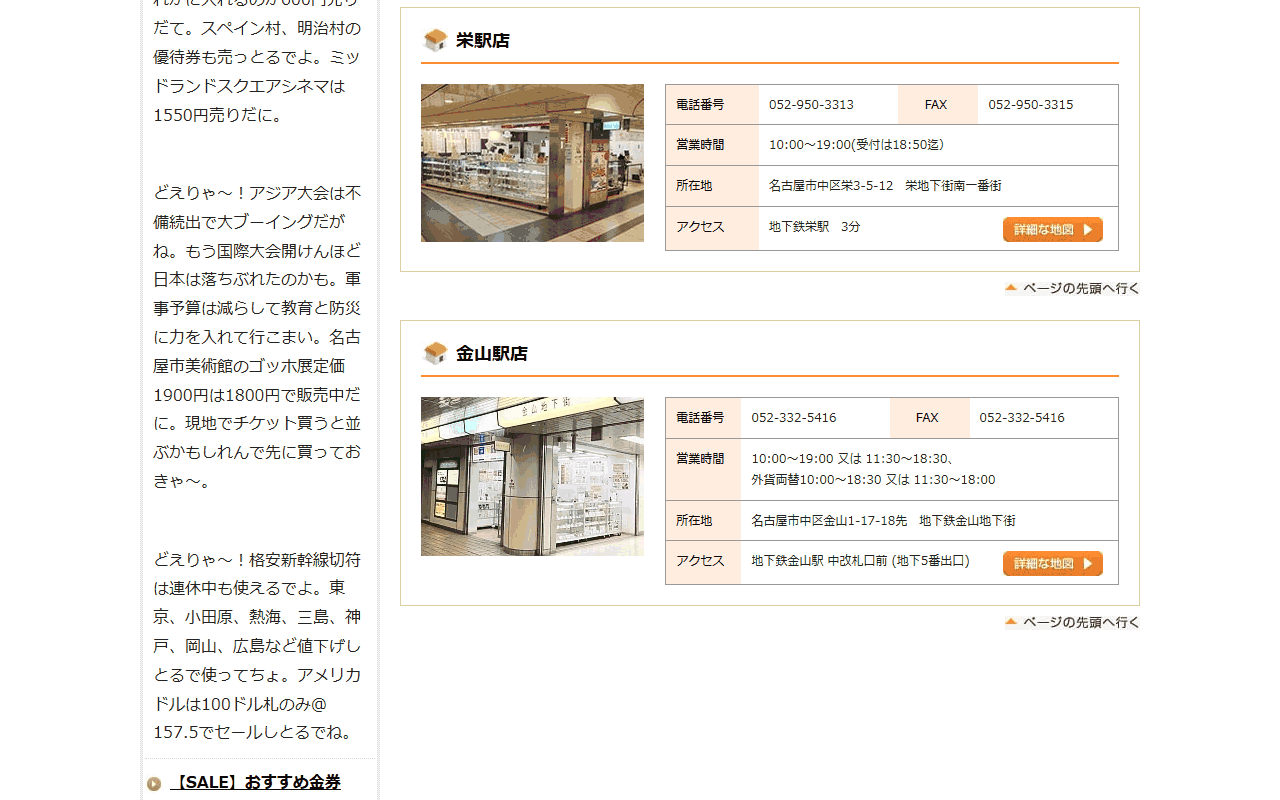Click sidebar paragraph about アジア大会
The image size is (1280, 800).
(x=258, y=337)
